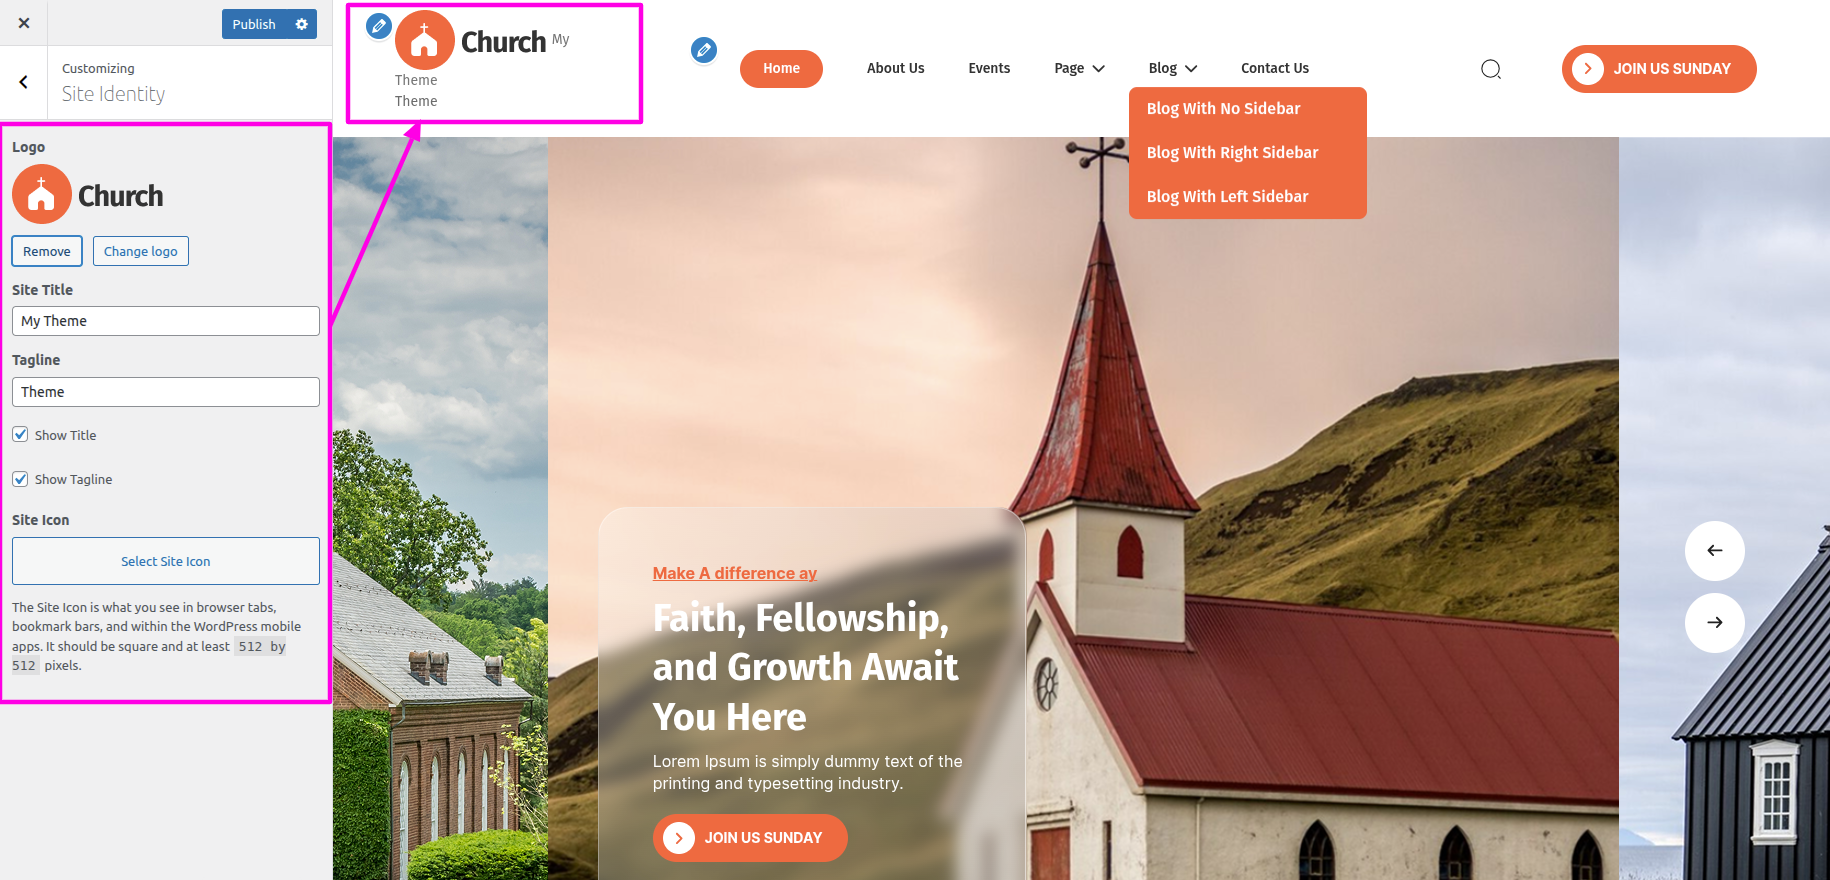Click the menu edit pencil shortcut
Viewport: 1830px width, 880px height.
pyautogui.click(x=704, y=49)
